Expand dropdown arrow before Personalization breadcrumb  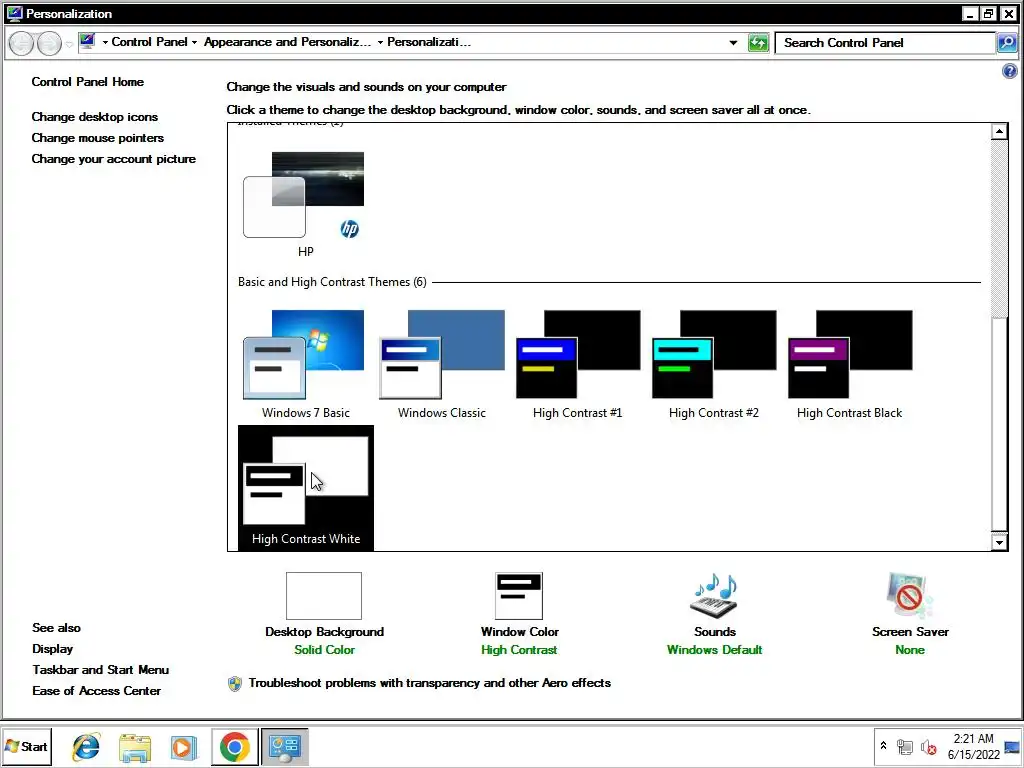point(379,42)
